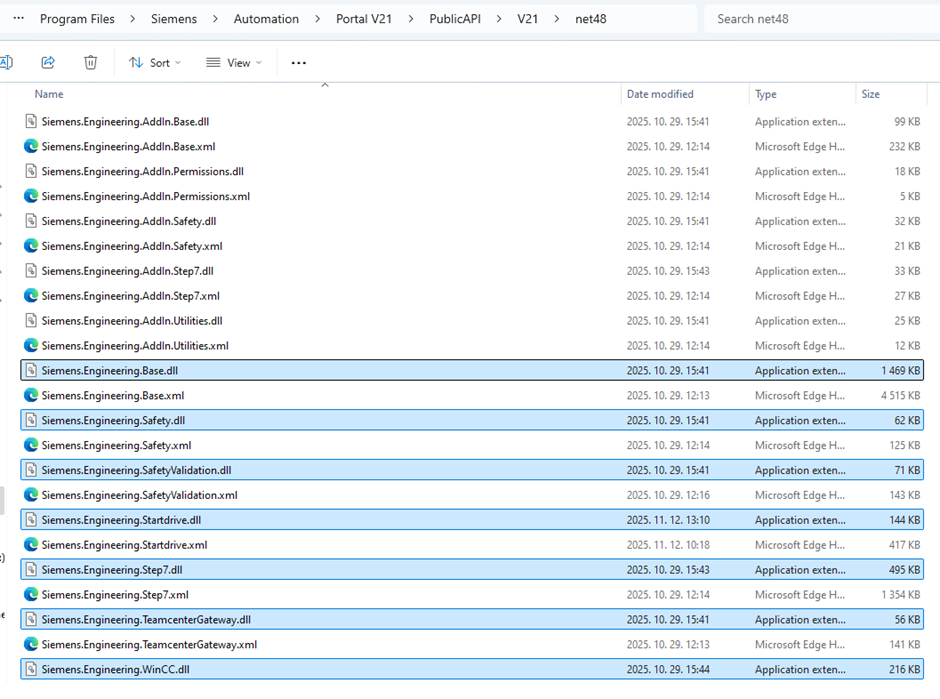This screenshot has width=940, height=699.
Task: Click the Rename icon in the toolbar
Action: (6, 62)
